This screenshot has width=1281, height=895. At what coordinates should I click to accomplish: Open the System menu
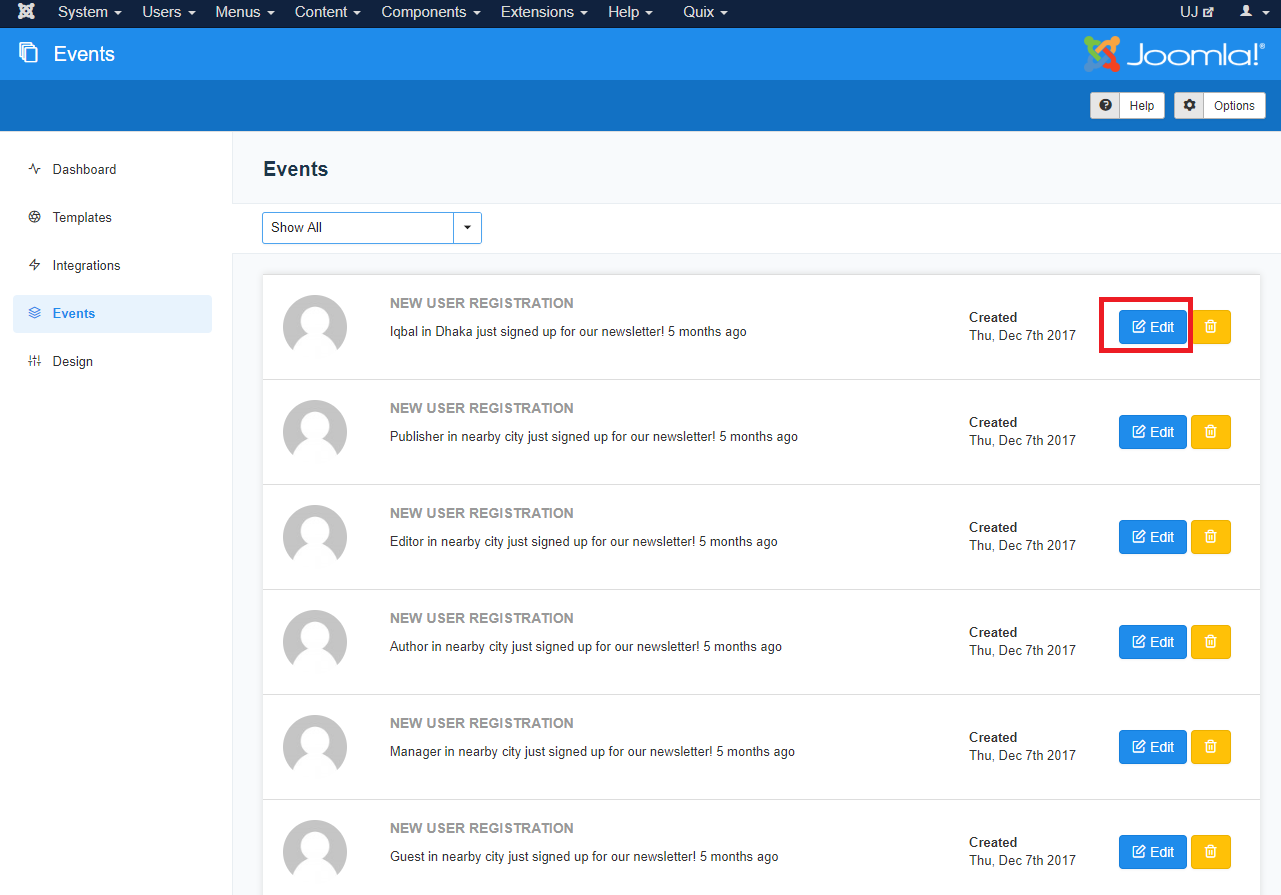coord(90,12)
